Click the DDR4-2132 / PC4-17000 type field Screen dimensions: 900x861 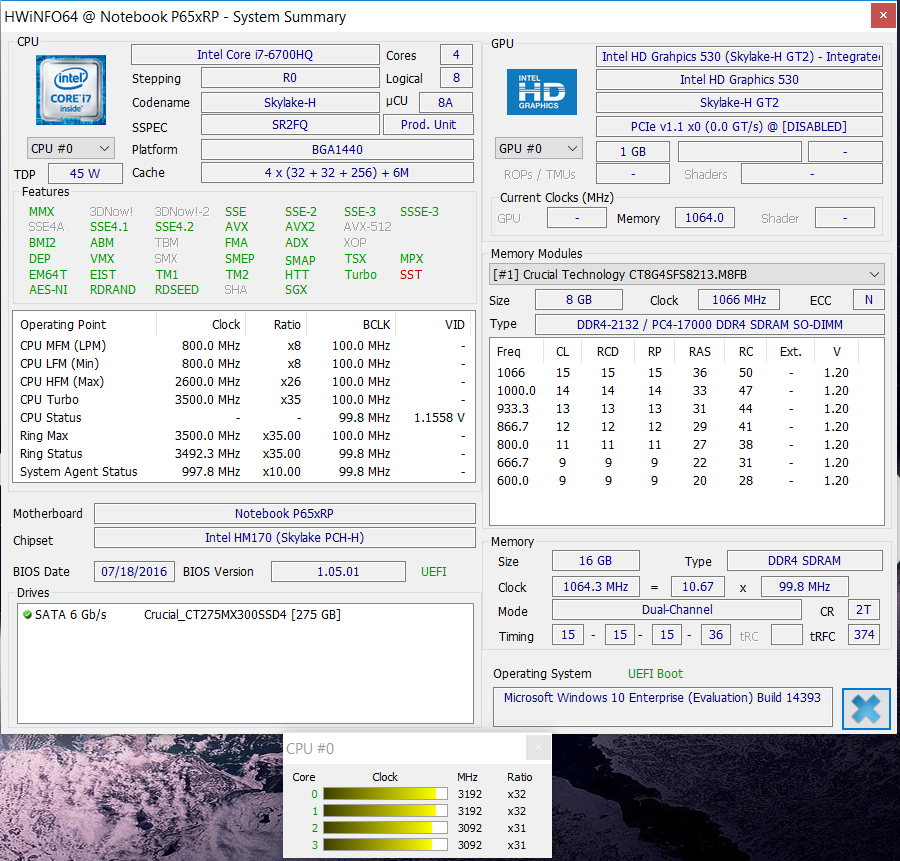coord(709,325)
